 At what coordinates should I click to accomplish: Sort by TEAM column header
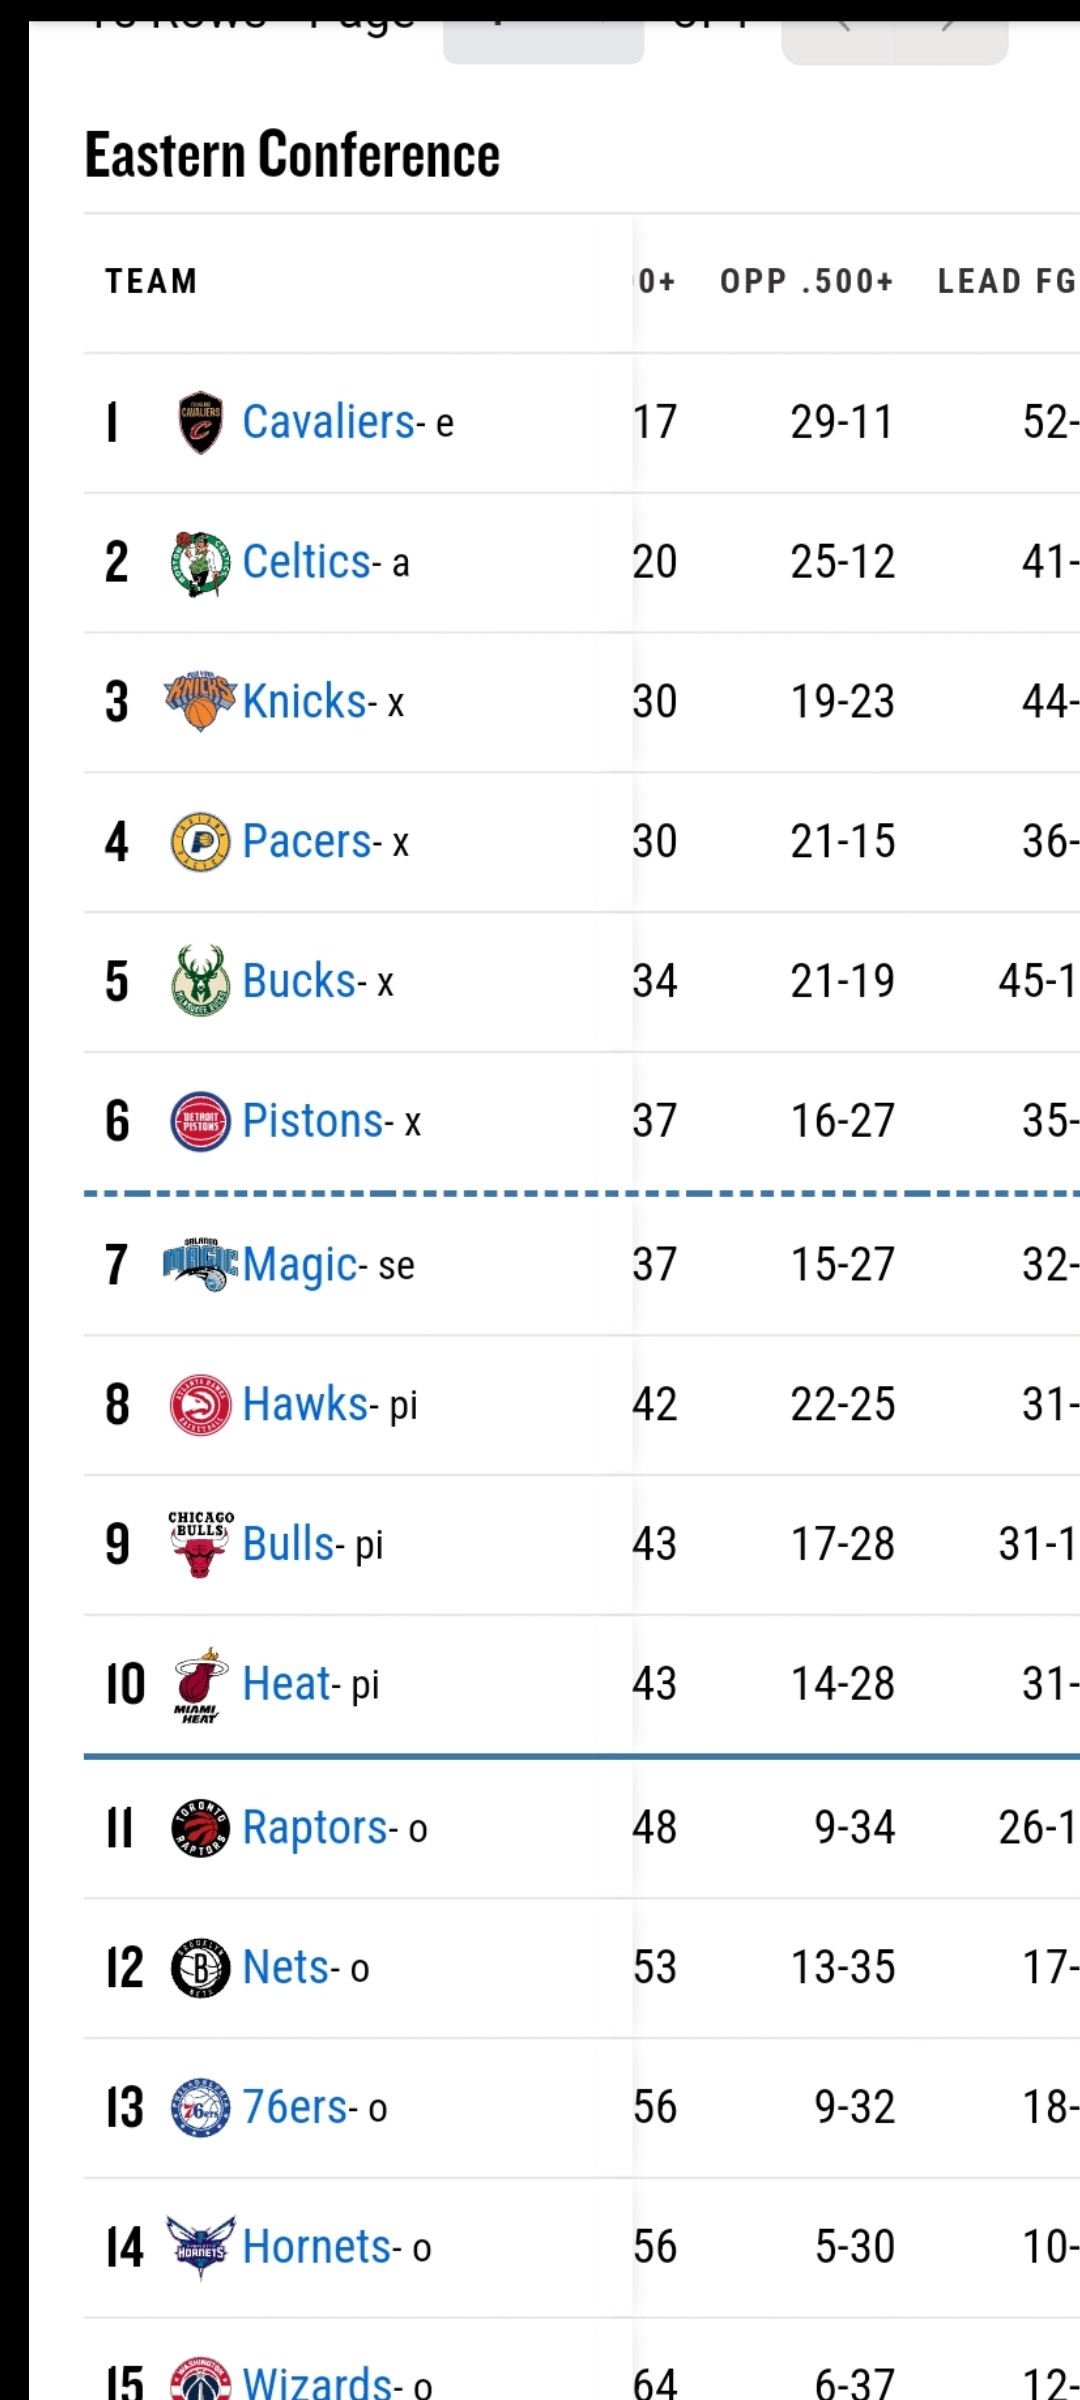(151, 281)
